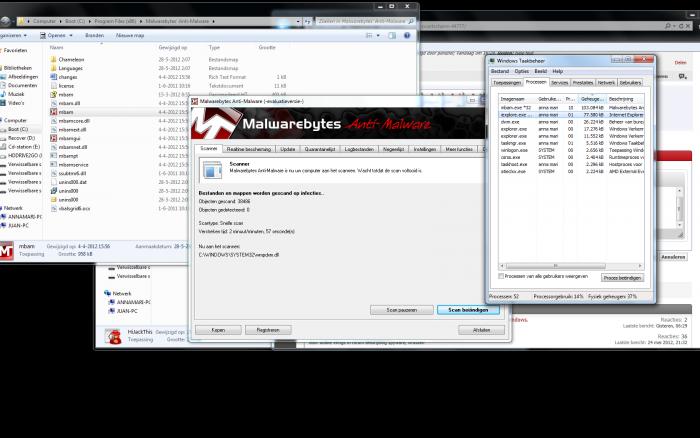This screenshot has width=700, height=438.
Task: Select the mbampt file
Action: 68,156
